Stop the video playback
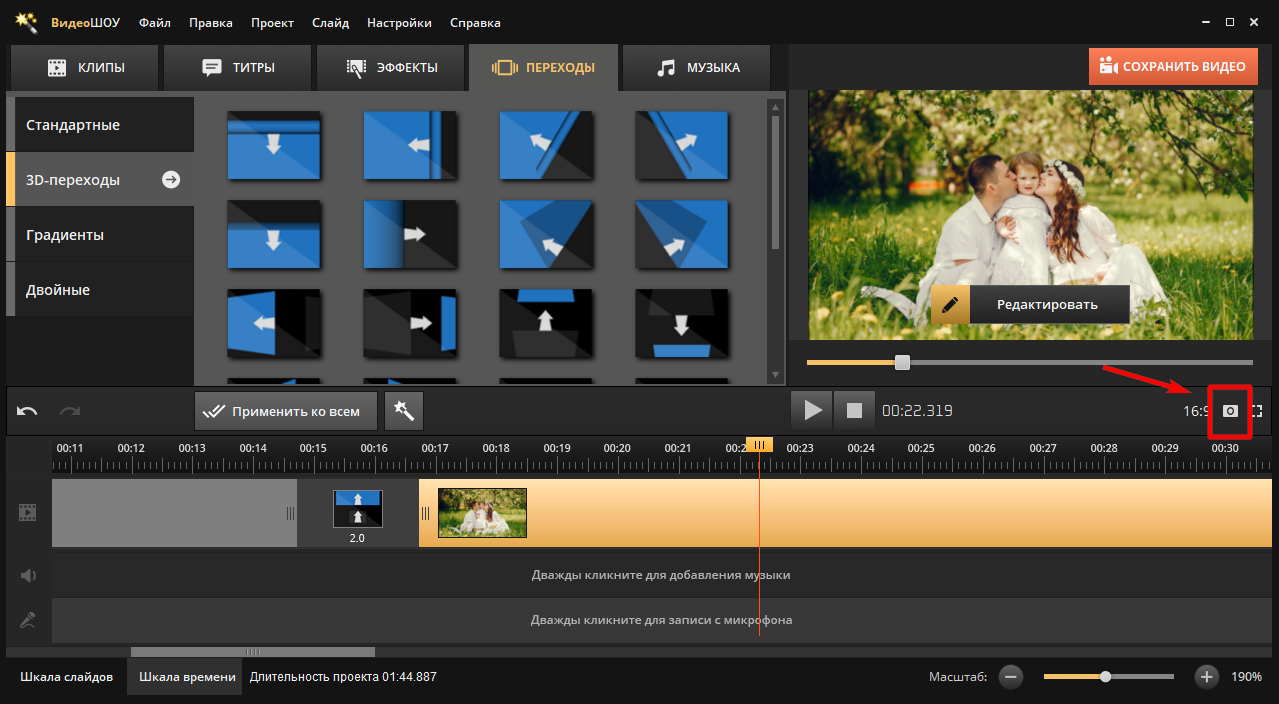Image resolution: width=1279 pixels, height=704 pixels. pos(854,411)
